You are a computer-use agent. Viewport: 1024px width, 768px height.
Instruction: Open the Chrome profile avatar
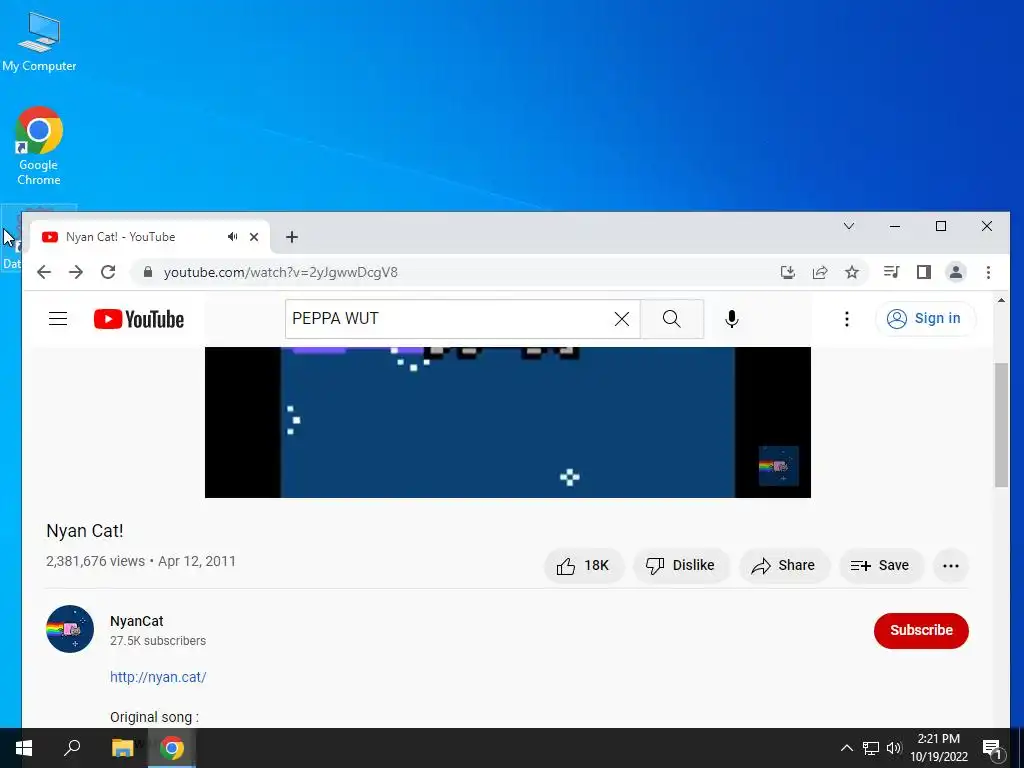click(955, 272)
